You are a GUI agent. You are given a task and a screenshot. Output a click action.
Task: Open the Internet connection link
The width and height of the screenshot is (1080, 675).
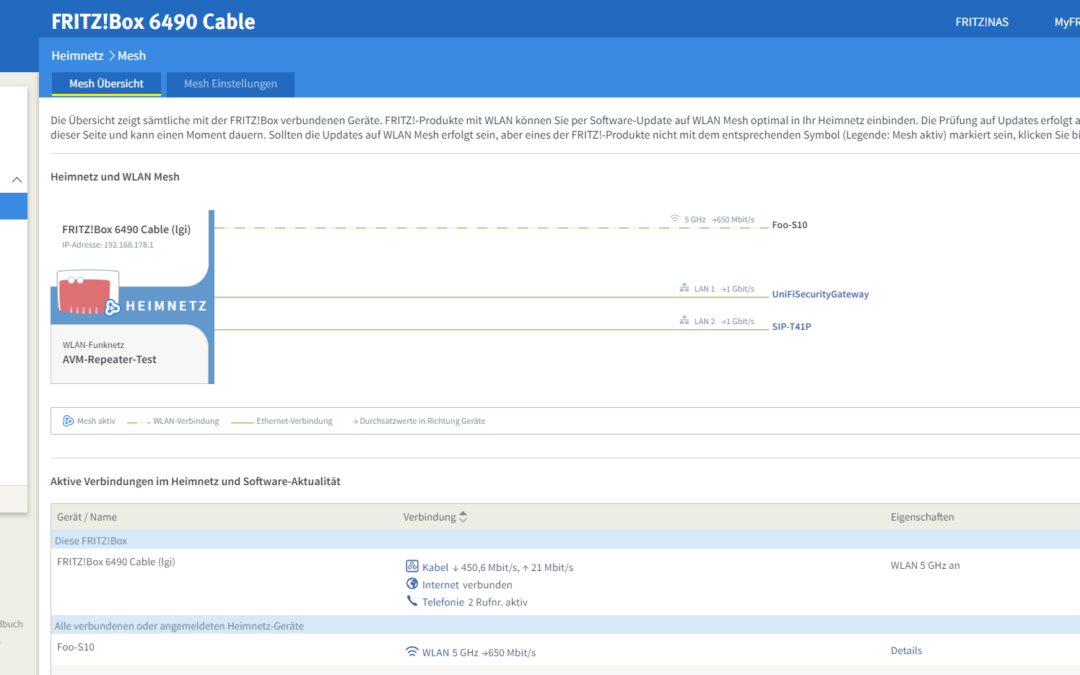click(x=440, y=585)
